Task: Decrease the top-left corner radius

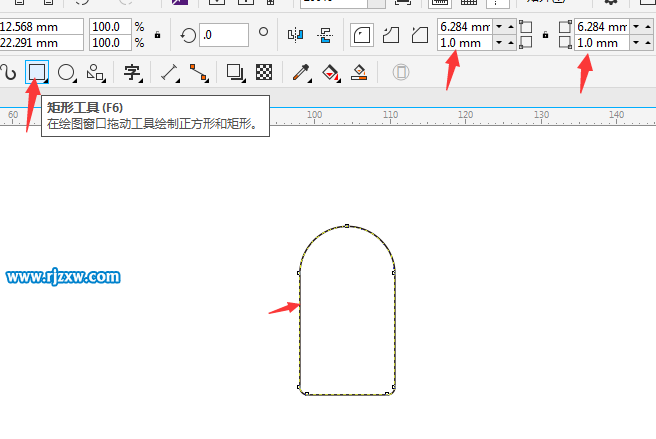Action: 499,27
